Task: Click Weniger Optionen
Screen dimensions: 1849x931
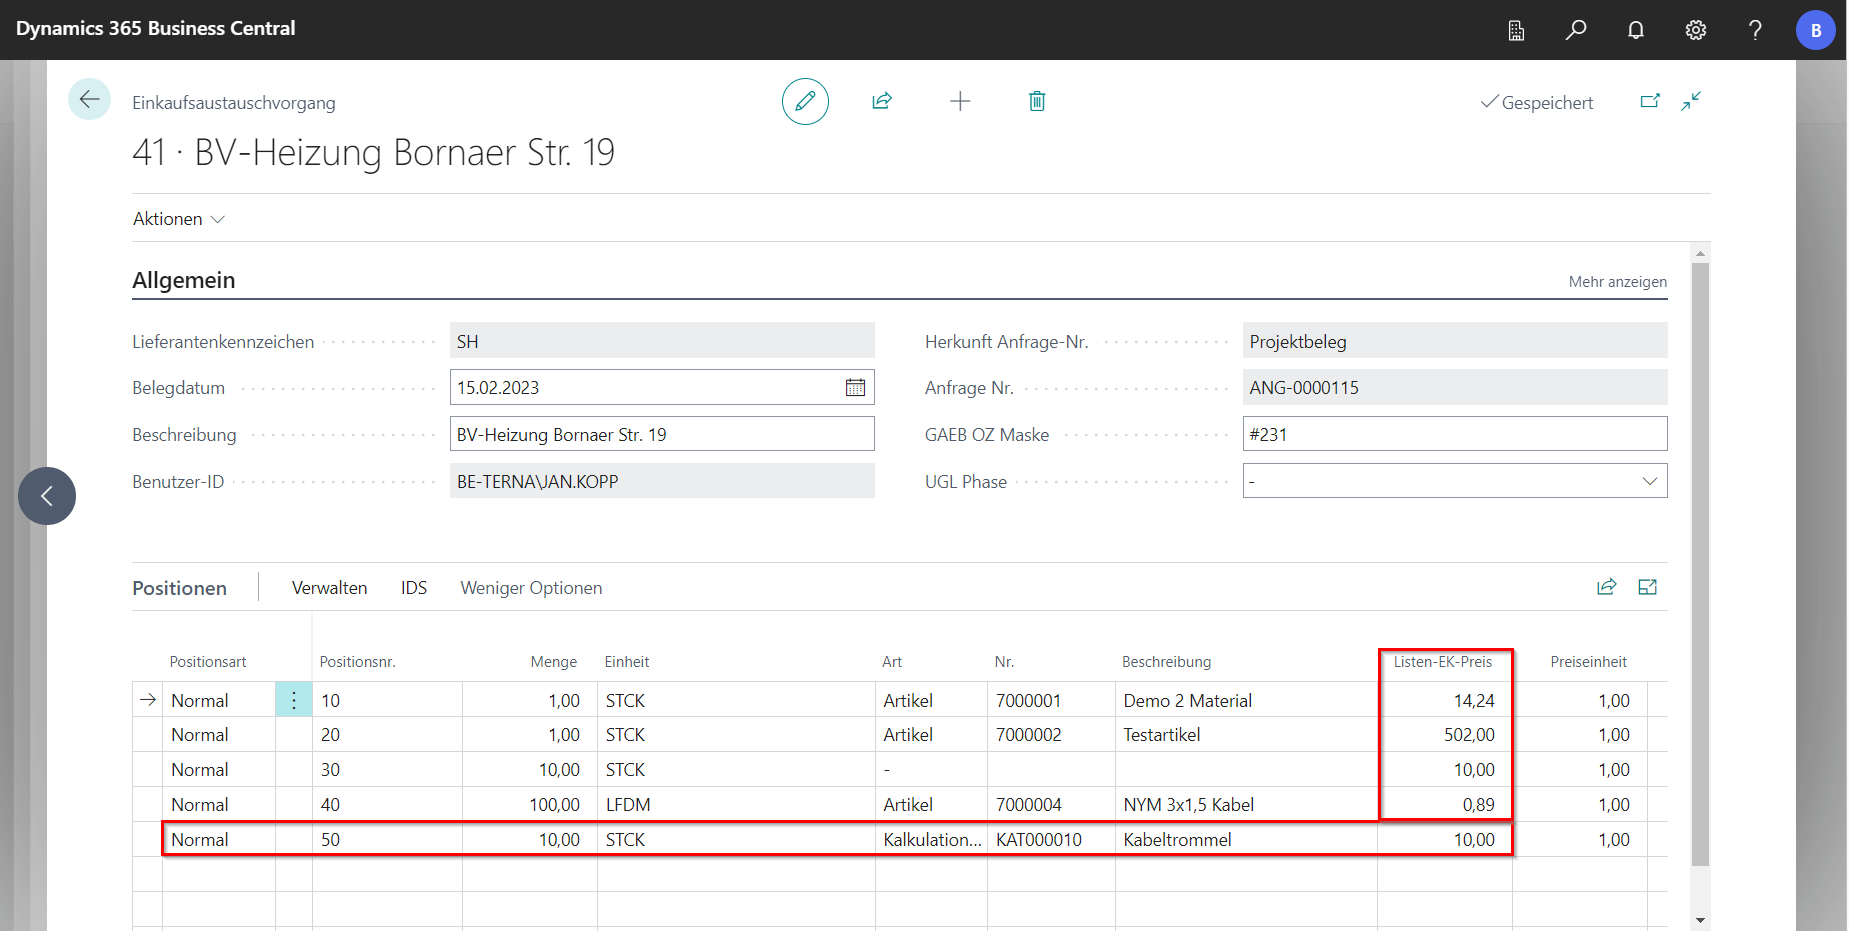Action: 531,588
